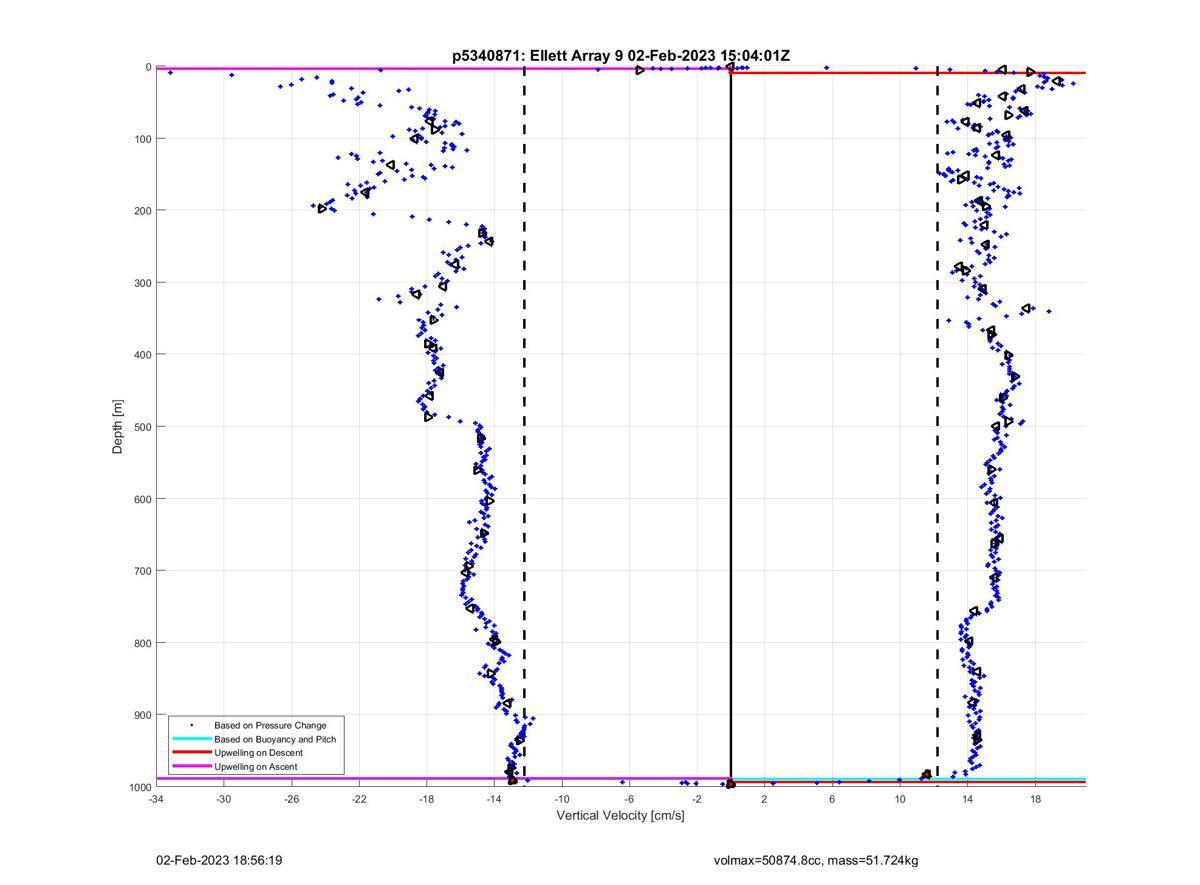Click the x-axis tick label 6
The width and height of the screenshot is (1200, 885).
[x=832, y=799]
